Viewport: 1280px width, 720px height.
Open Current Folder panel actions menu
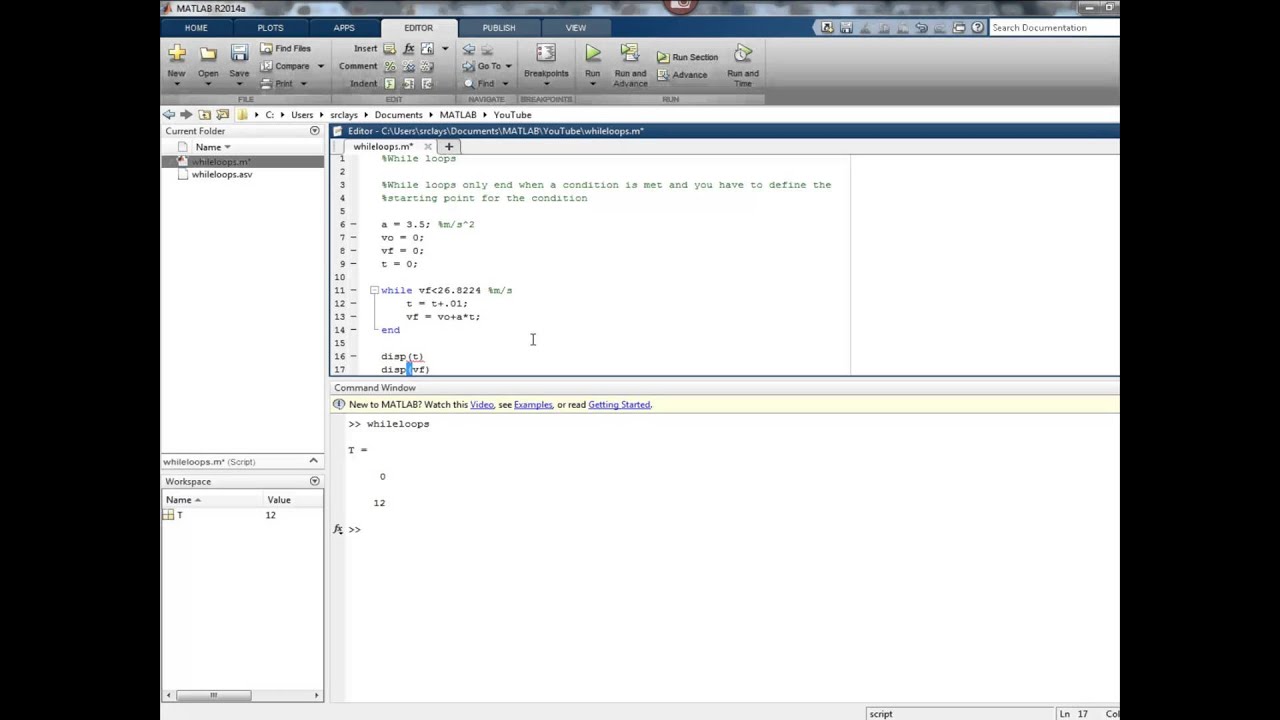314,131
